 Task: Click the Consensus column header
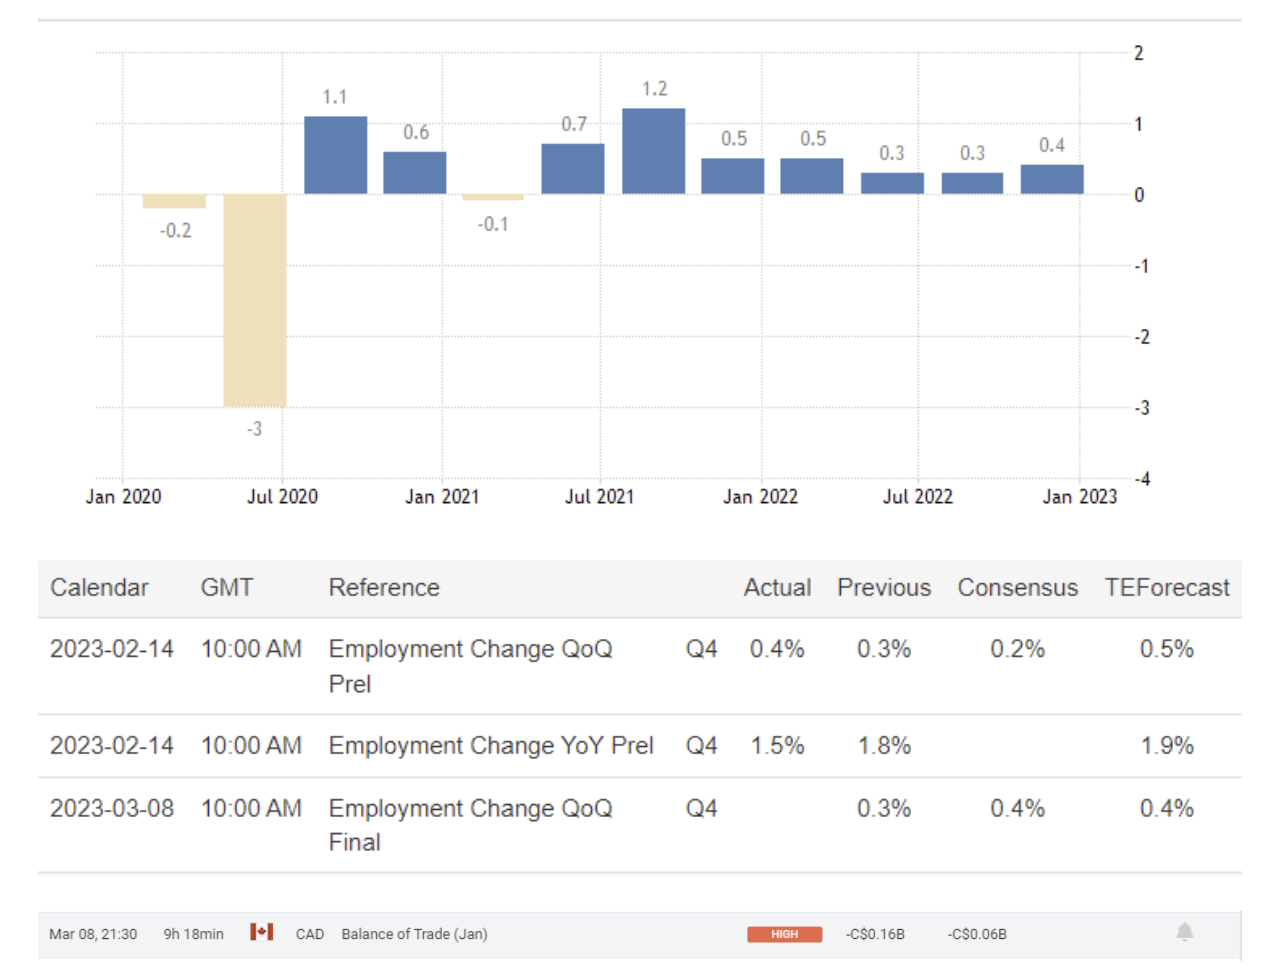pyautogui.click(x=1017, y=588)
